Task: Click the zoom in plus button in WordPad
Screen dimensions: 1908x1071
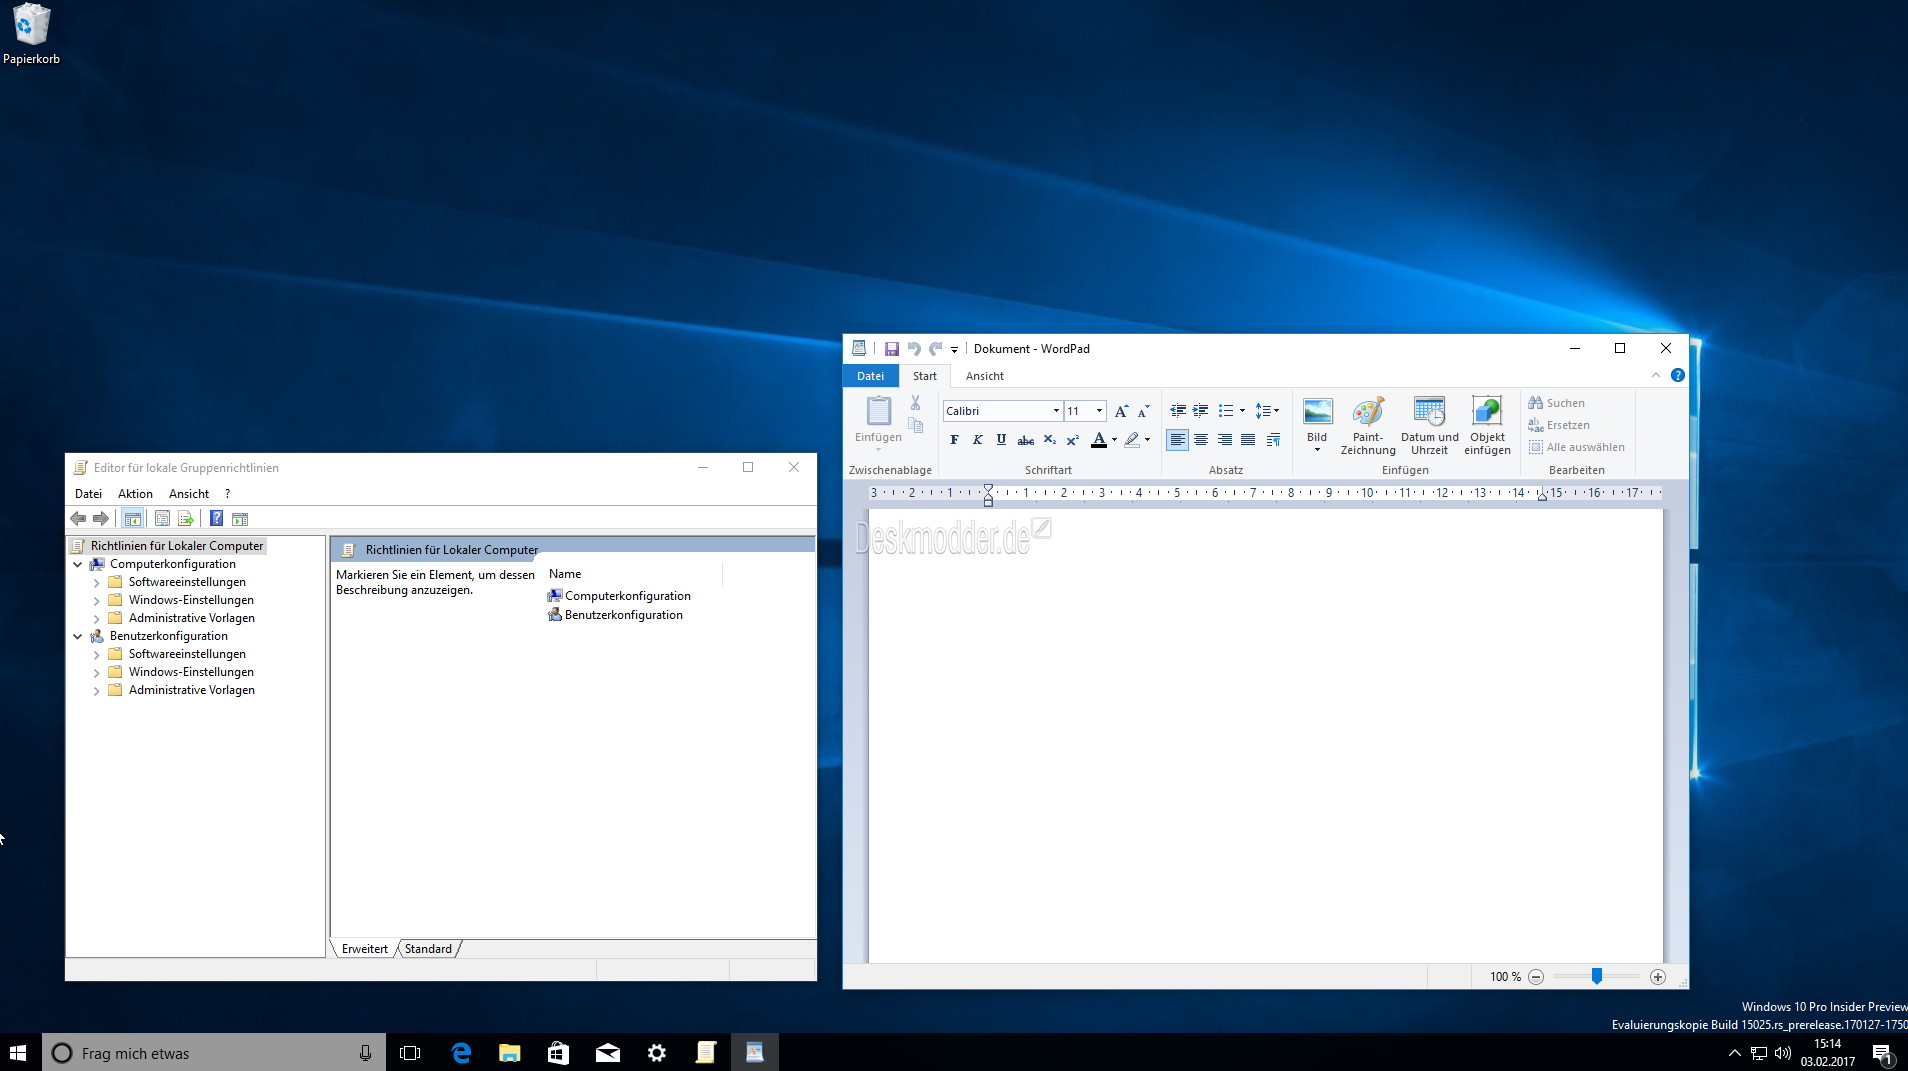Action: point(1658,977)
